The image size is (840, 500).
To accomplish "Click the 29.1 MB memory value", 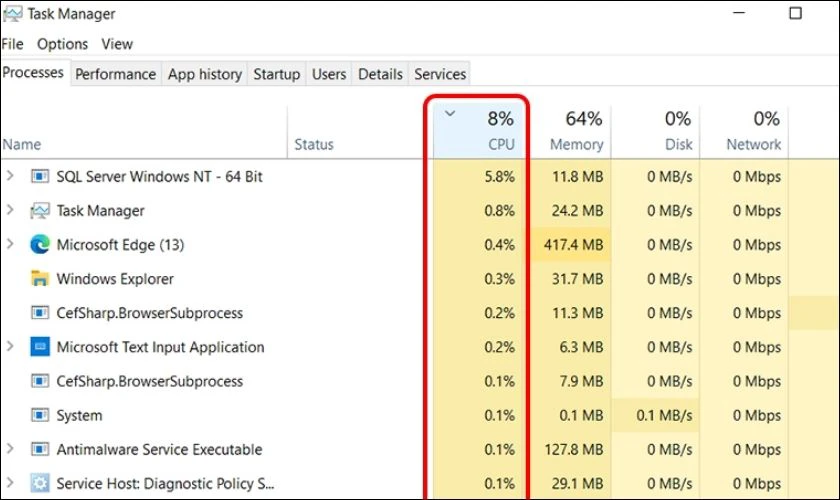I will [578, 483].
